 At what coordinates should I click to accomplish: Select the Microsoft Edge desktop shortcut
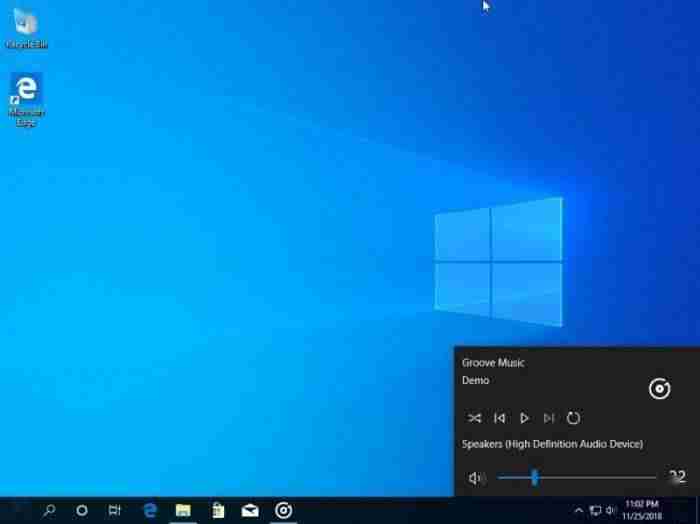tap(26, 100)
